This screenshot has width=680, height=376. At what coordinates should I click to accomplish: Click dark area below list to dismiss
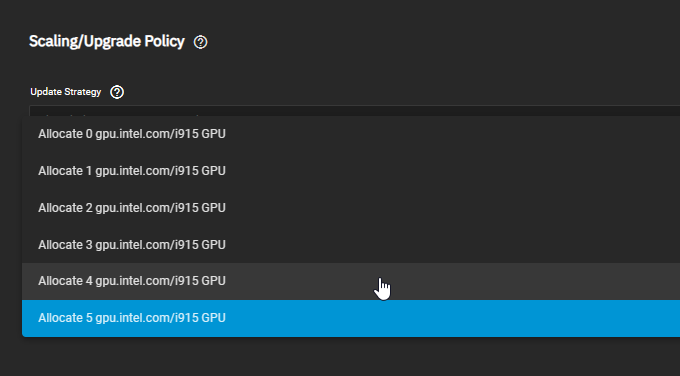(x=340, y=356)
